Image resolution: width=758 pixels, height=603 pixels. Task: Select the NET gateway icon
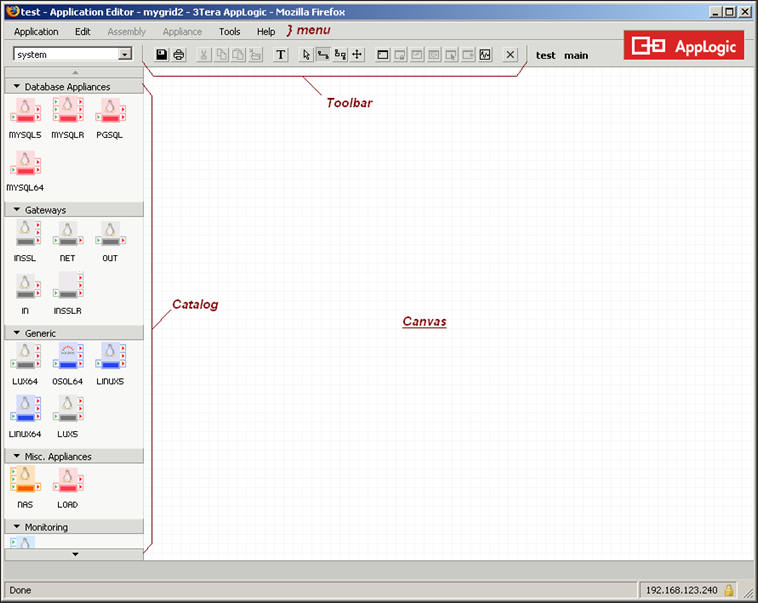tap(68, 233)
